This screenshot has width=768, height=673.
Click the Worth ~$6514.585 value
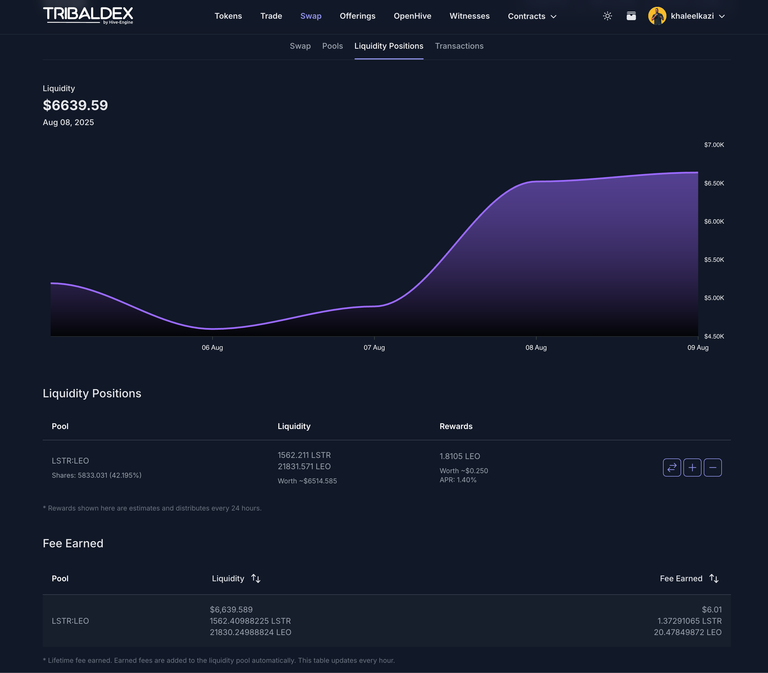coord(307,481)
